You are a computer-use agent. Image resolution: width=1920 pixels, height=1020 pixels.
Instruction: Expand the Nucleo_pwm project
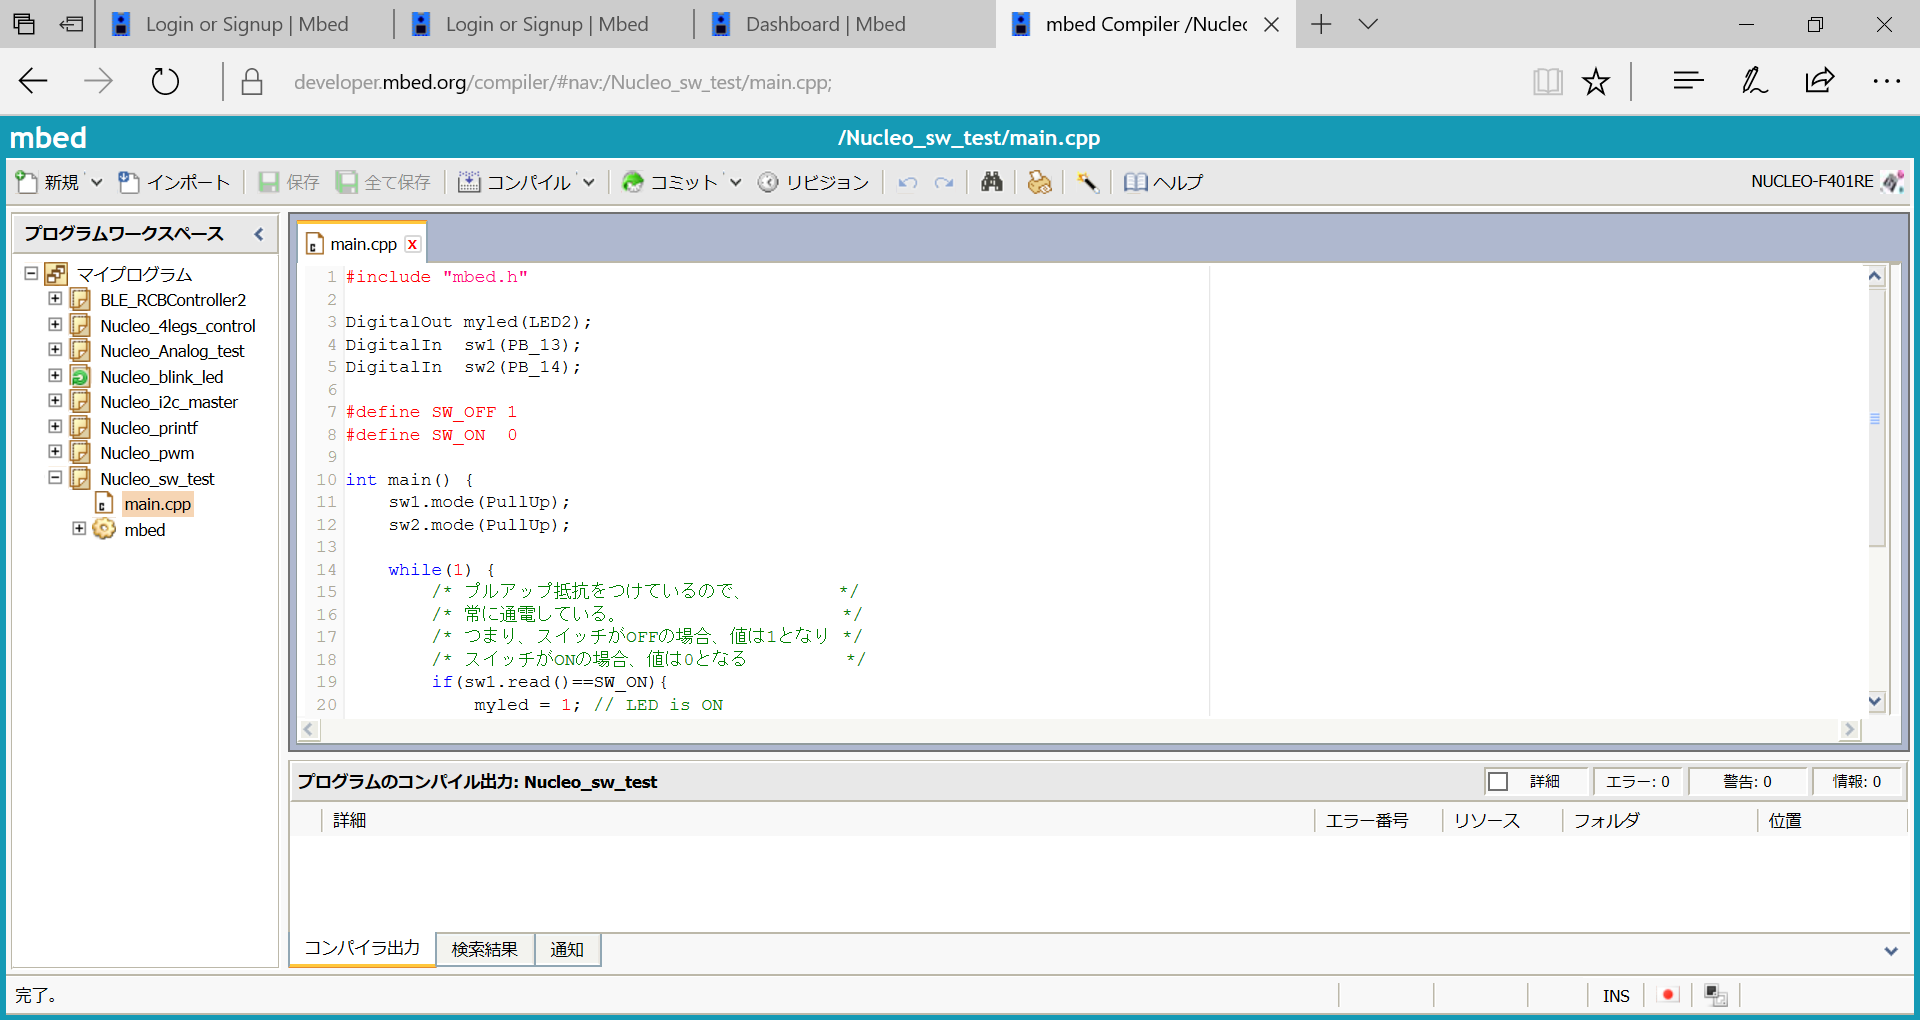pos(55,451)
